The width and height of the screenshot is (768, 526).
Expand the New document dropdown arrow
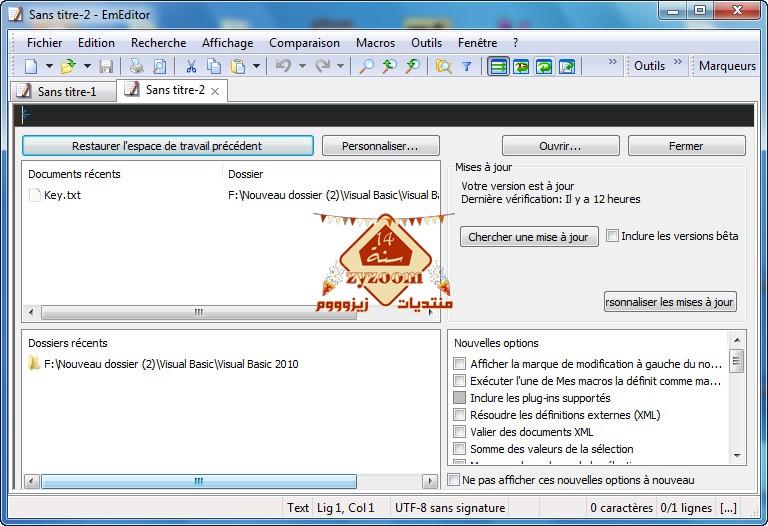49,66
